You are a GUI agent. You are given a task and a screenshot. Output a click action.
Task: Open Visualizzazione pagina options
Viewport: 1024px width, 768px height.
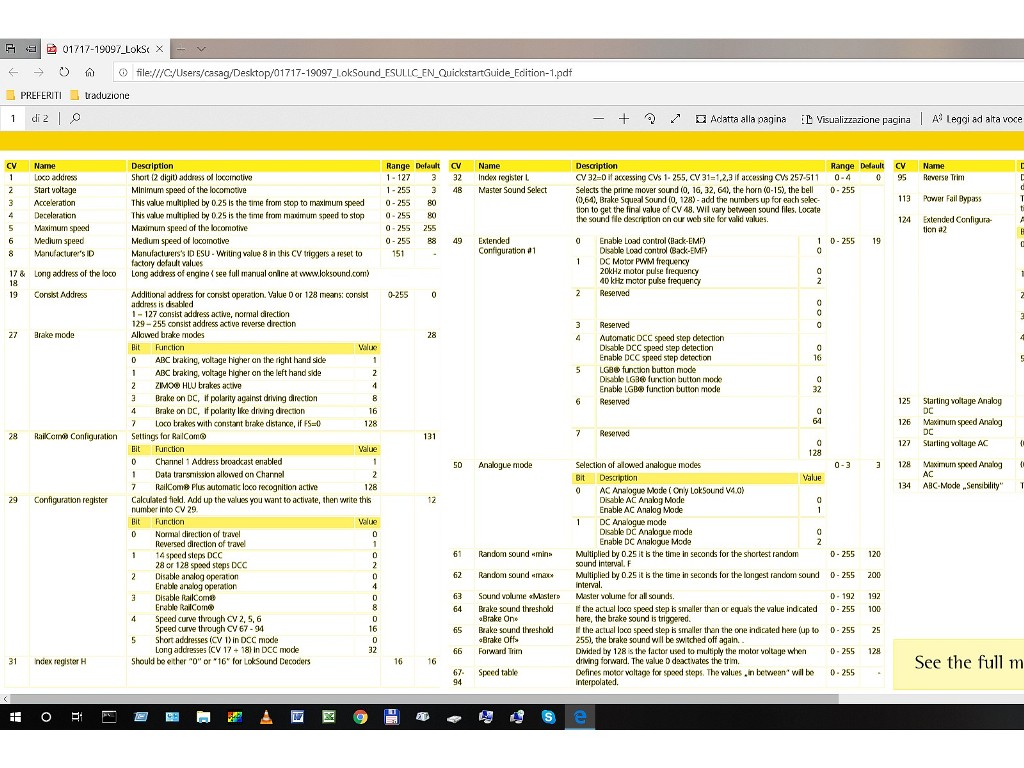(856, 119)
